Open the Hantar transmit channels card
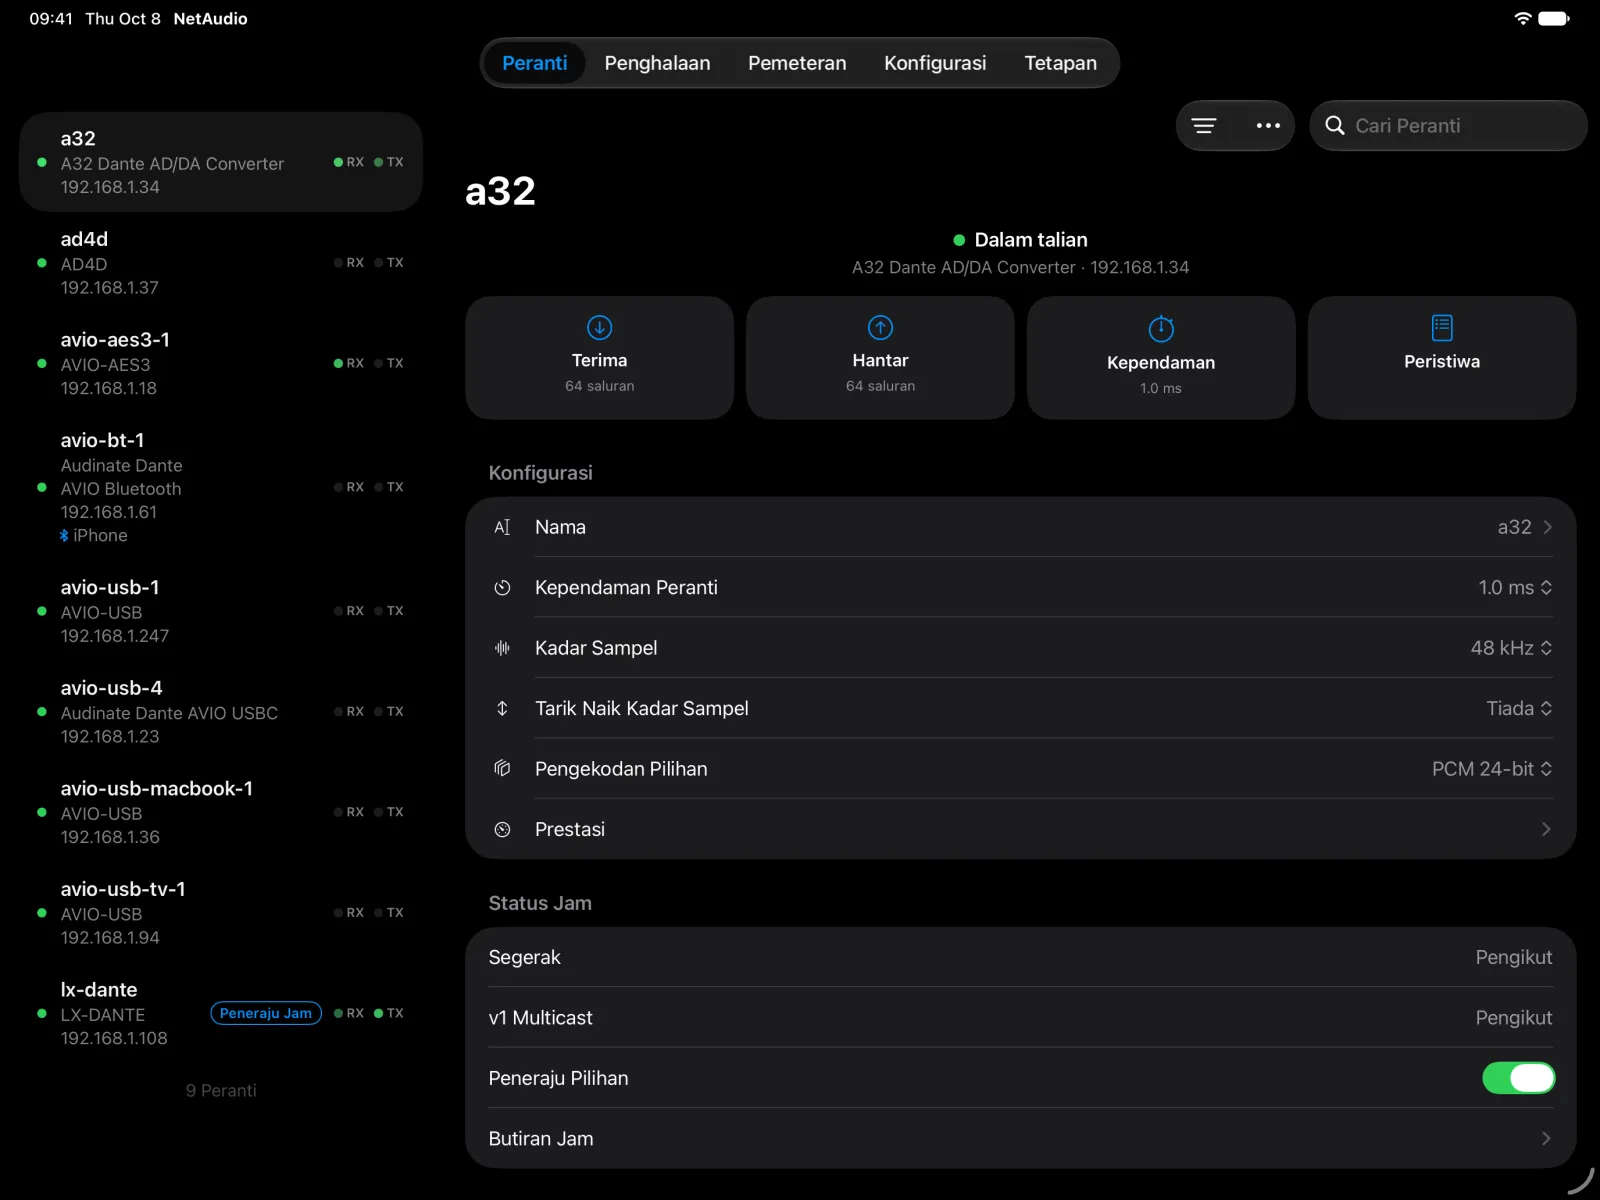 (880, 357)
